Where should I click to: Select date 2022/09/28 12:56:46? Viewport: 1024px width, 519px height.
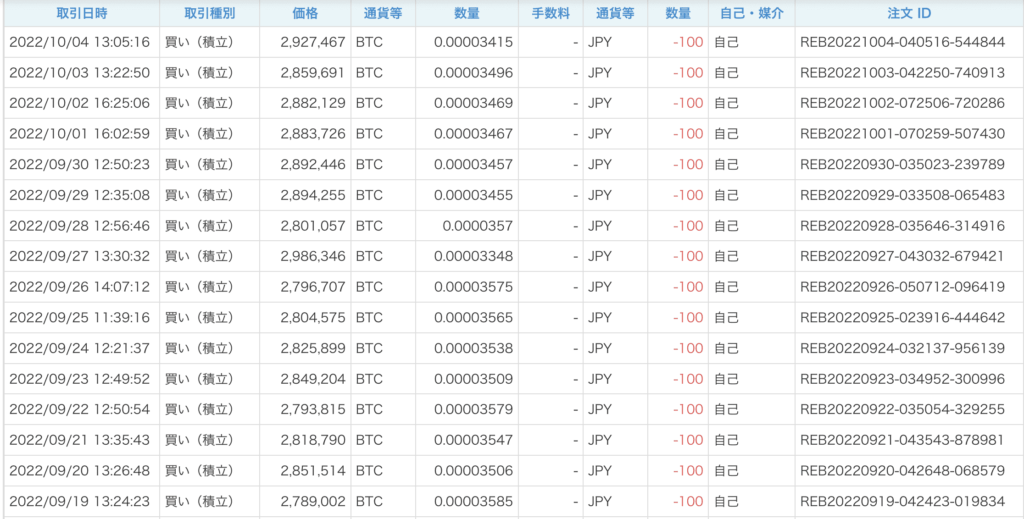coord(80,226)
